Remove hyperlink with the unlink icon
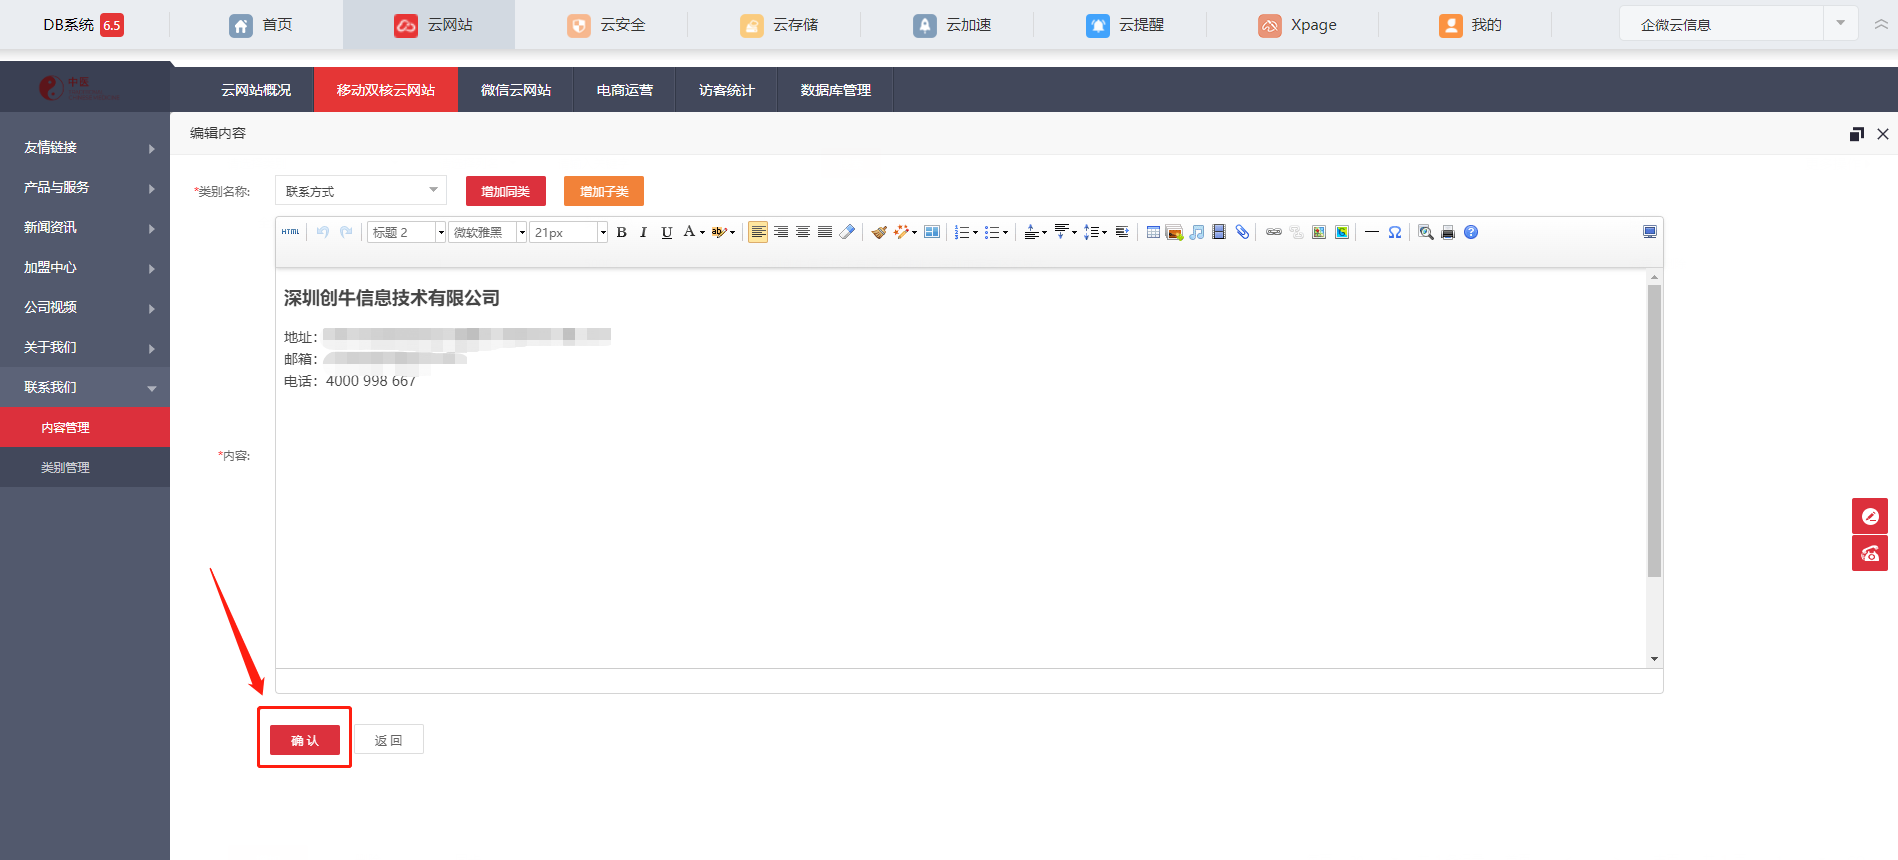The image size is (1898, 860). pyautogui.click(x=1296, y=232)
